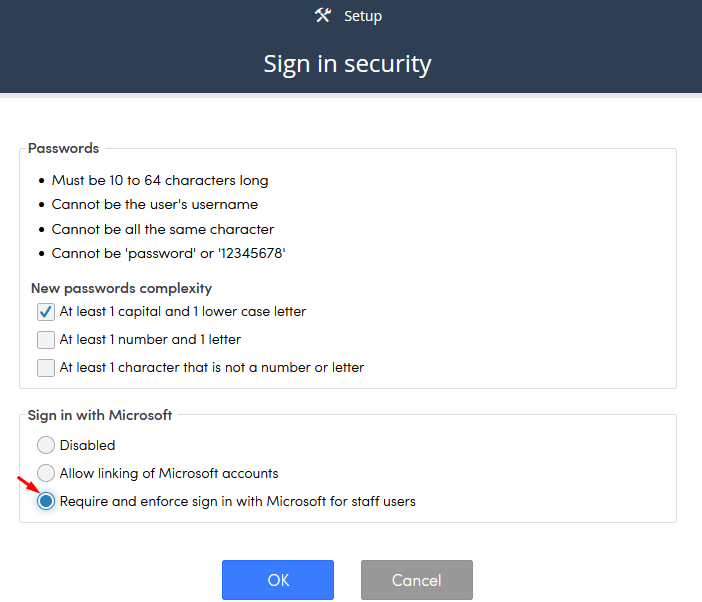Image resolution: width=702 pixels, height=602 pixels.
Task: Click the red arrow annotation near the radio button
Action: click(x=29, y=485)
